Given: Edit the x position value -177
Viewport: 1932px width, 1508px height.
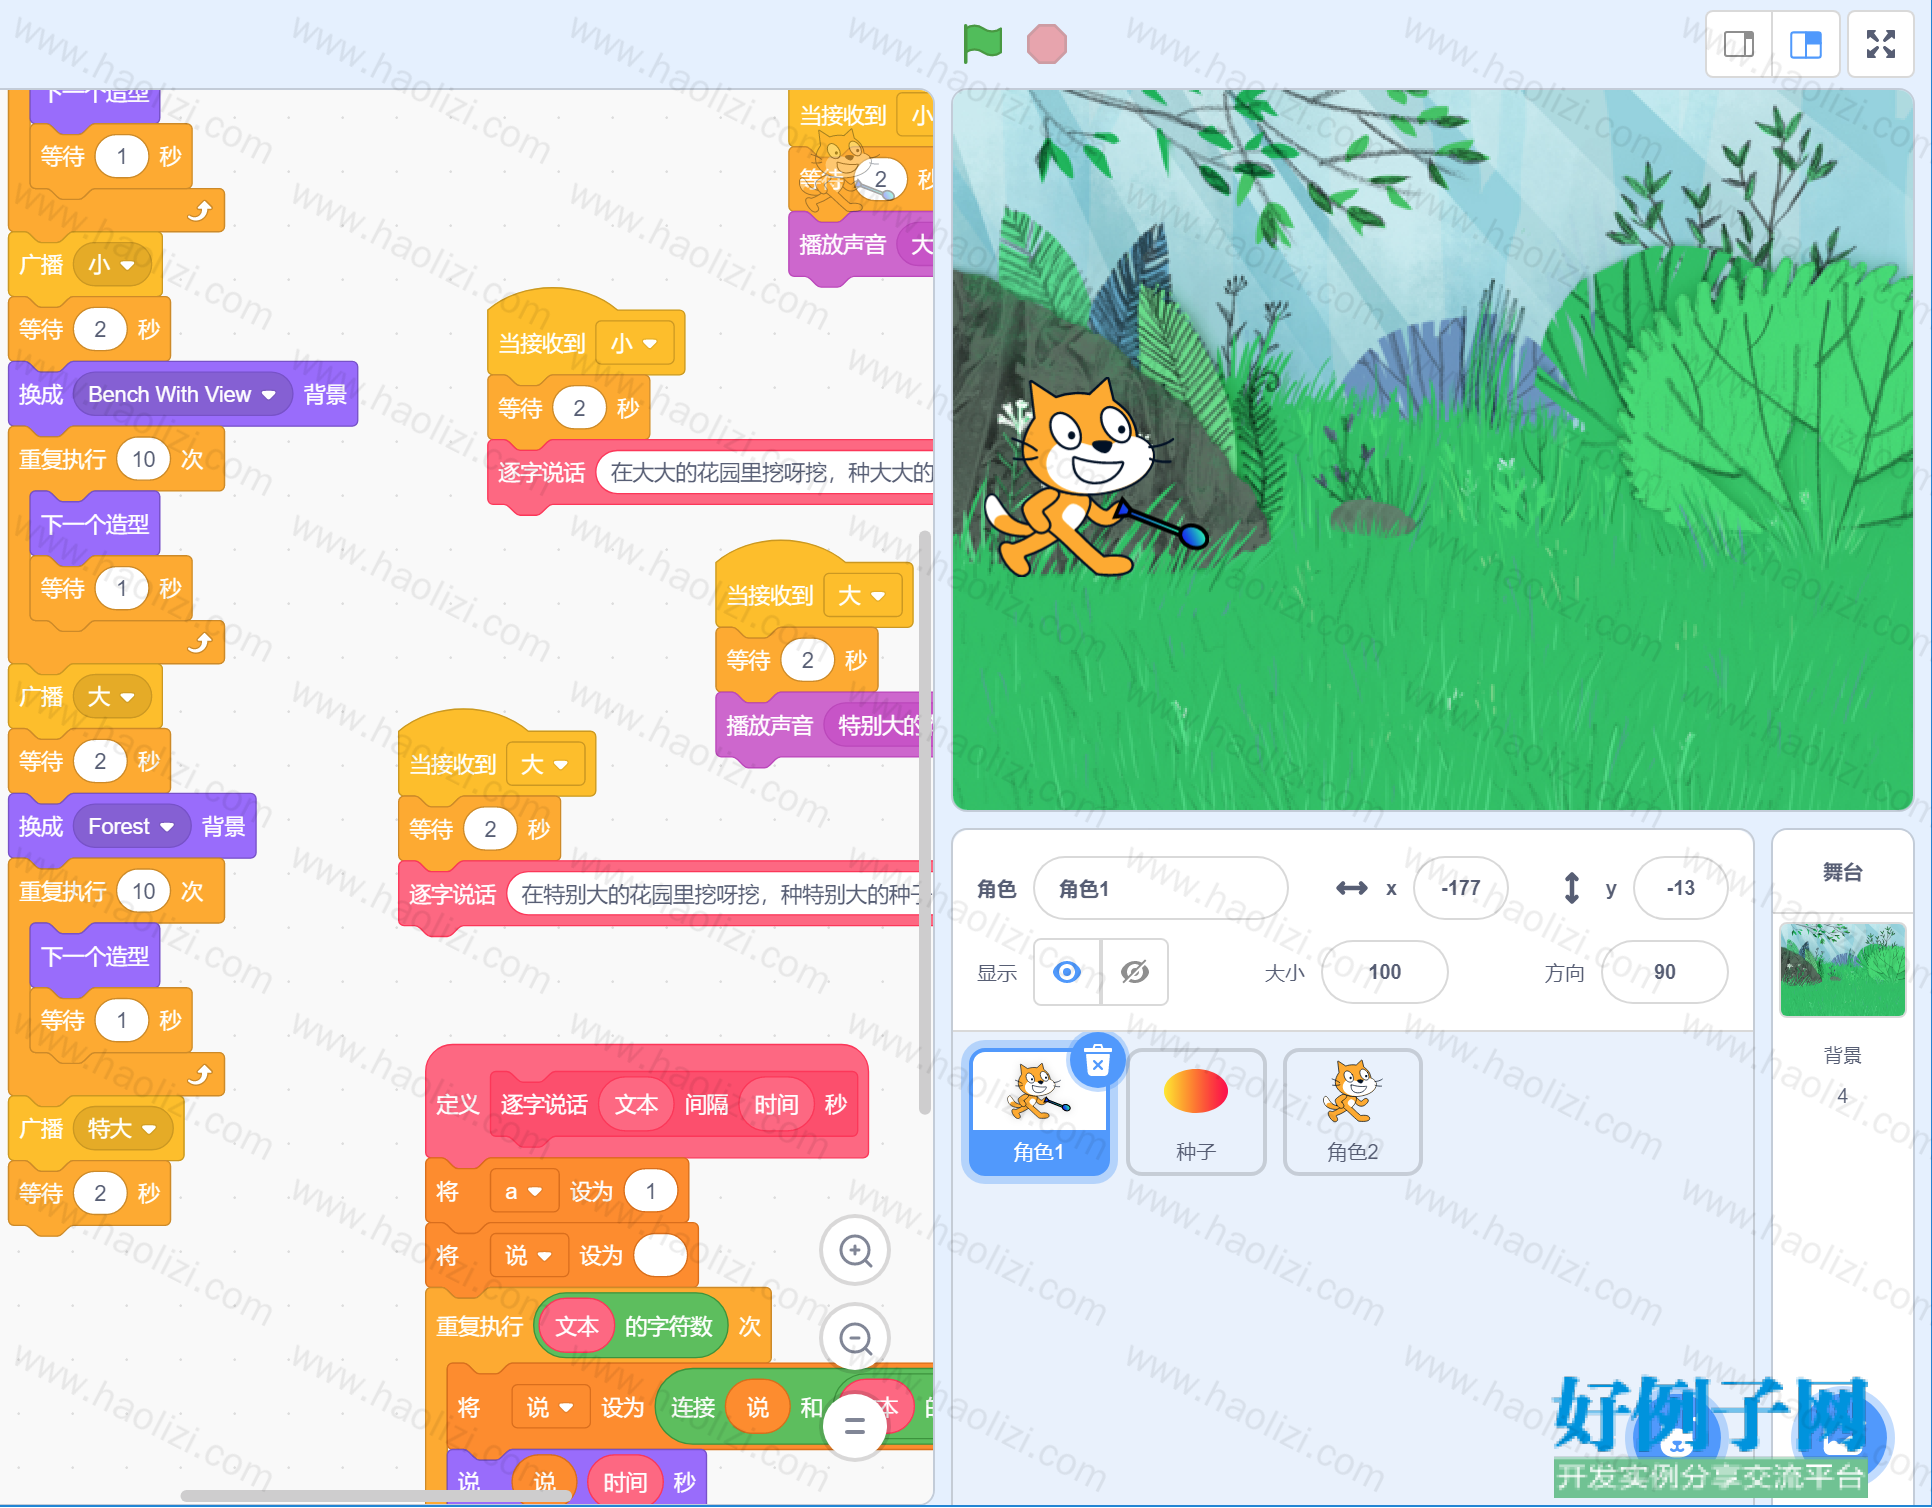Looking at the screenshot, I should click(1460, 888).
